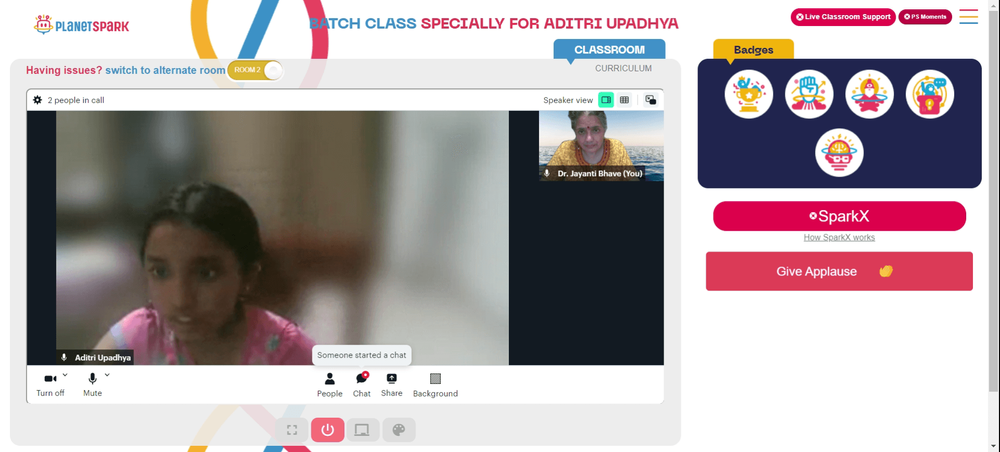Launch SparkX

[839, 216]
